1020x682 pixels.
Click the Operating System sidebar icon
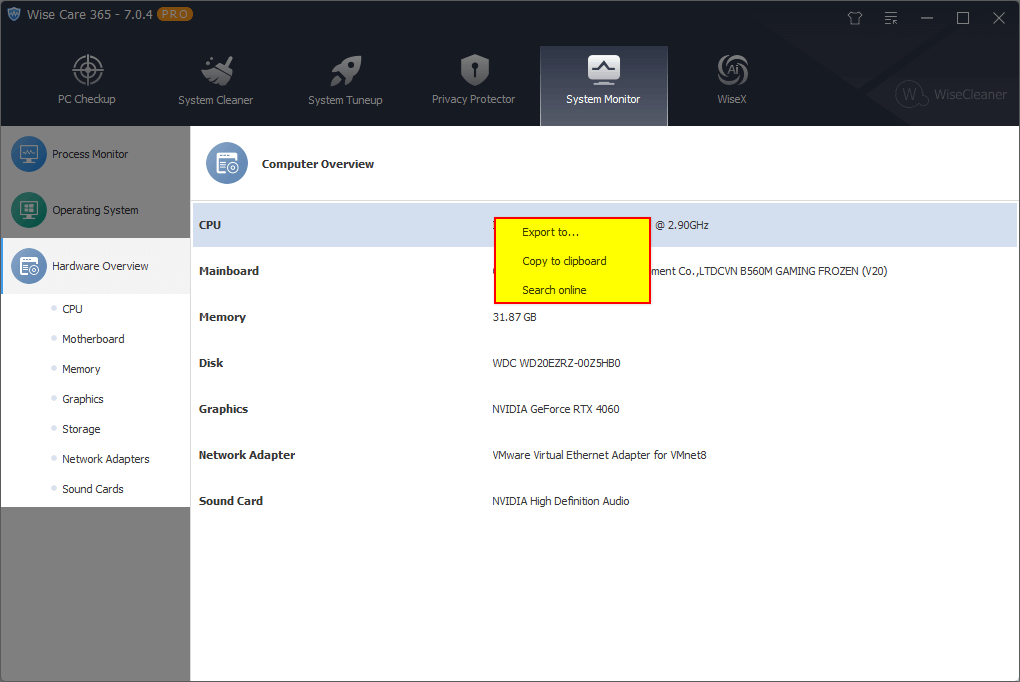(29, 210)
